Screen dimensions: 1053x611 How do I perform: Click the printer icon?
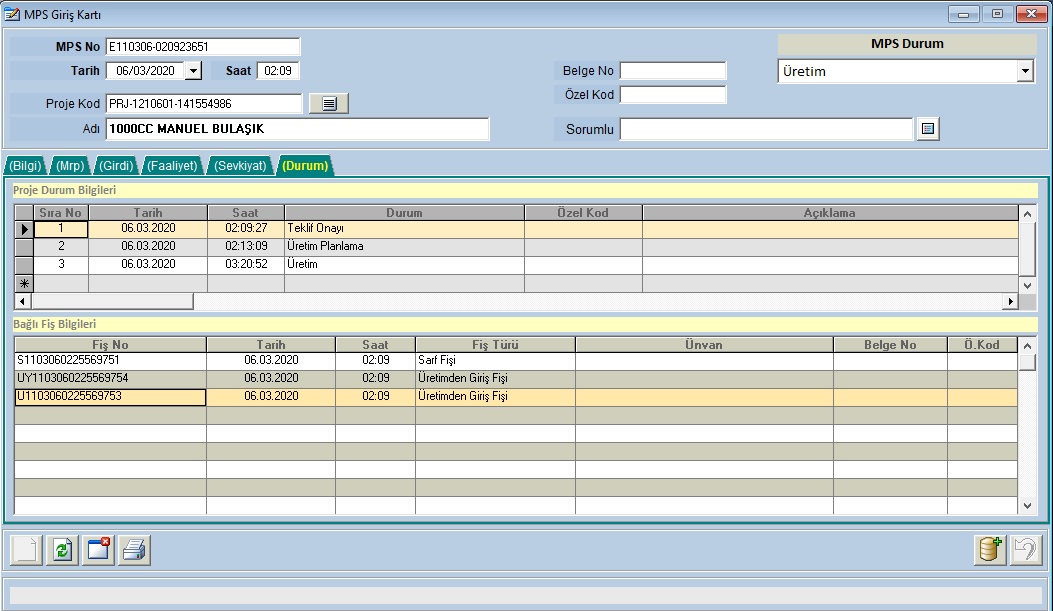click(x=134, y=550)
